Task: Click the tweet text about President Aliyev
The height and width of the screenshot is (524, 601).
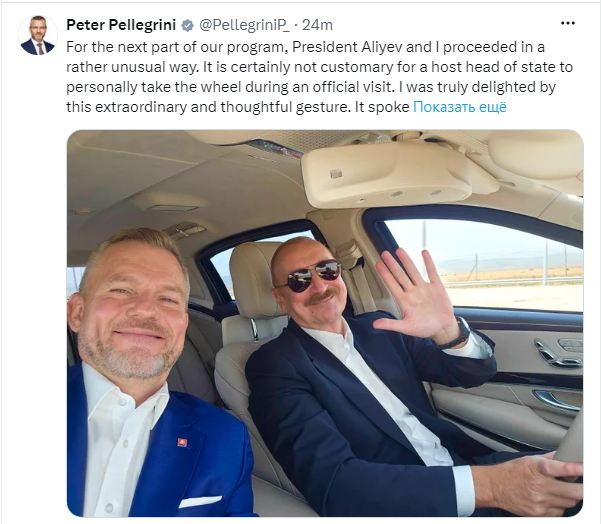Action: coord(319,77)
